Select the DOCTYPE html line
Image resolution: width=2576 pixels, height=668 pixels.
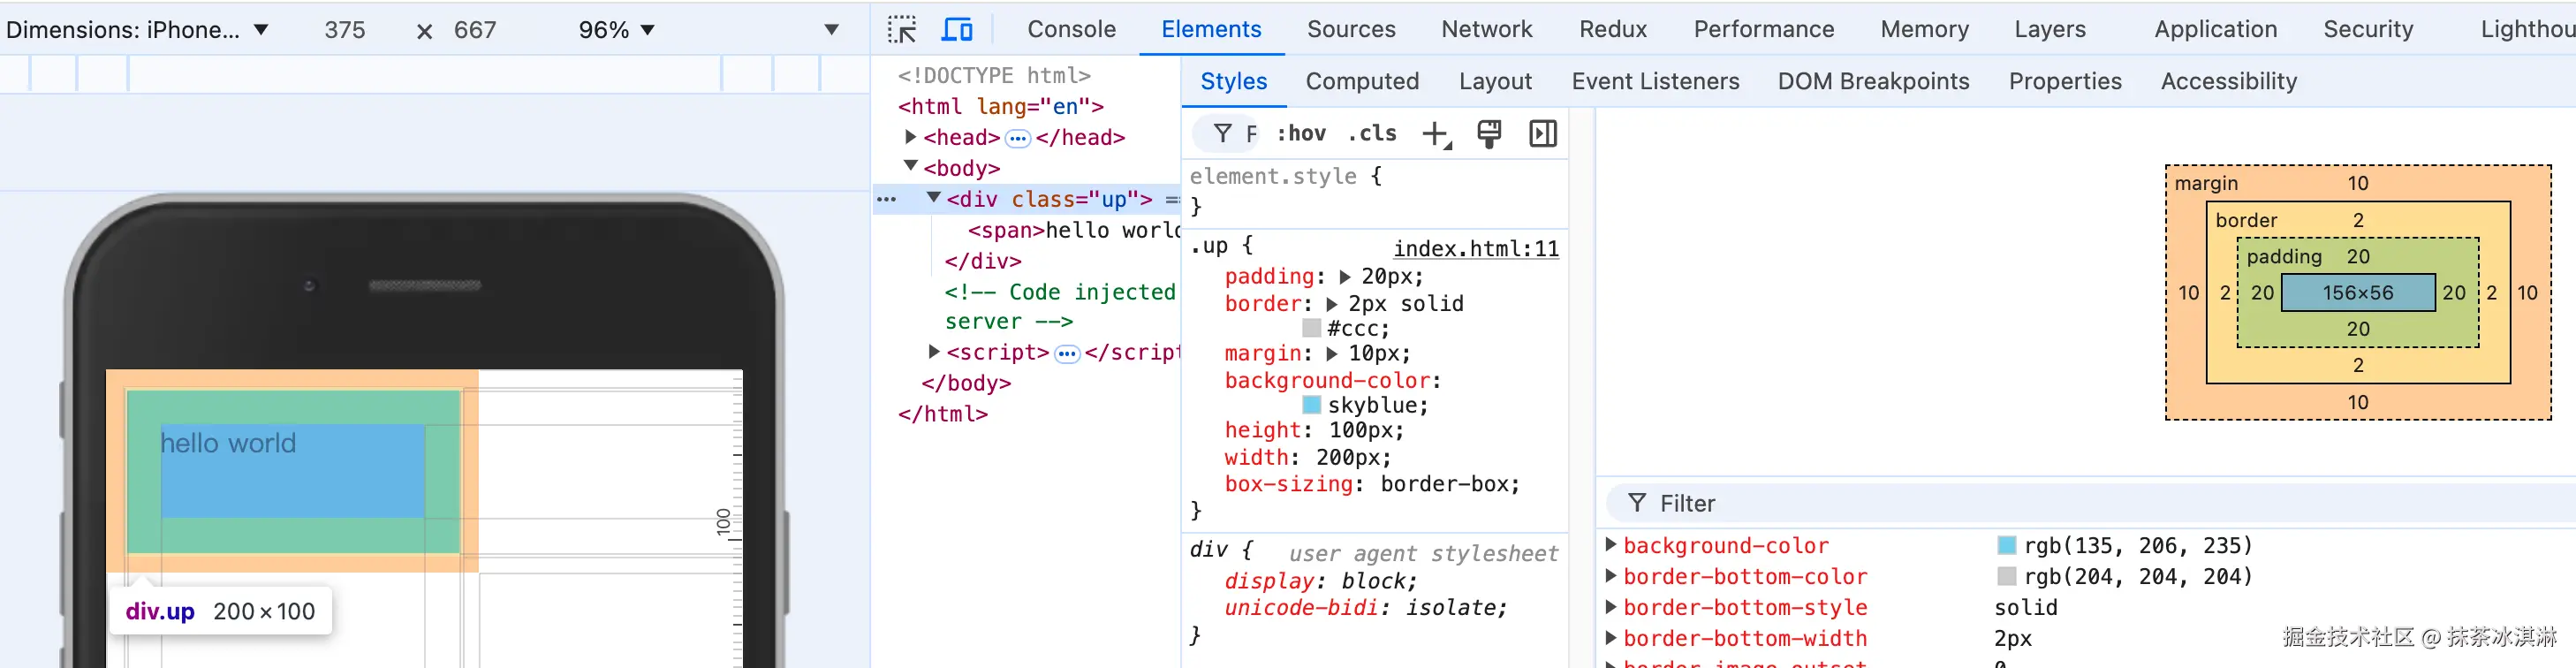(x=993, y=75)
